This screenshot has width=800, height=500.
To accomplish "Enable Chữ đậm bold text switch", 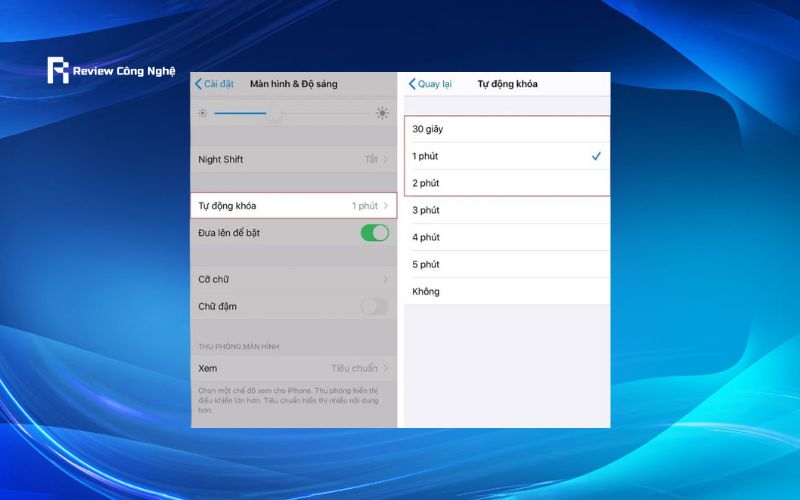I will pos(374,306).
